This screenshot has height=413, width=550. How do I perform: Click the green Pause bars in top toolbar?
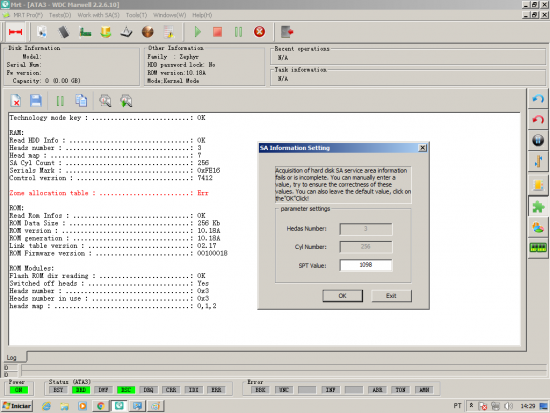(238, 32)
